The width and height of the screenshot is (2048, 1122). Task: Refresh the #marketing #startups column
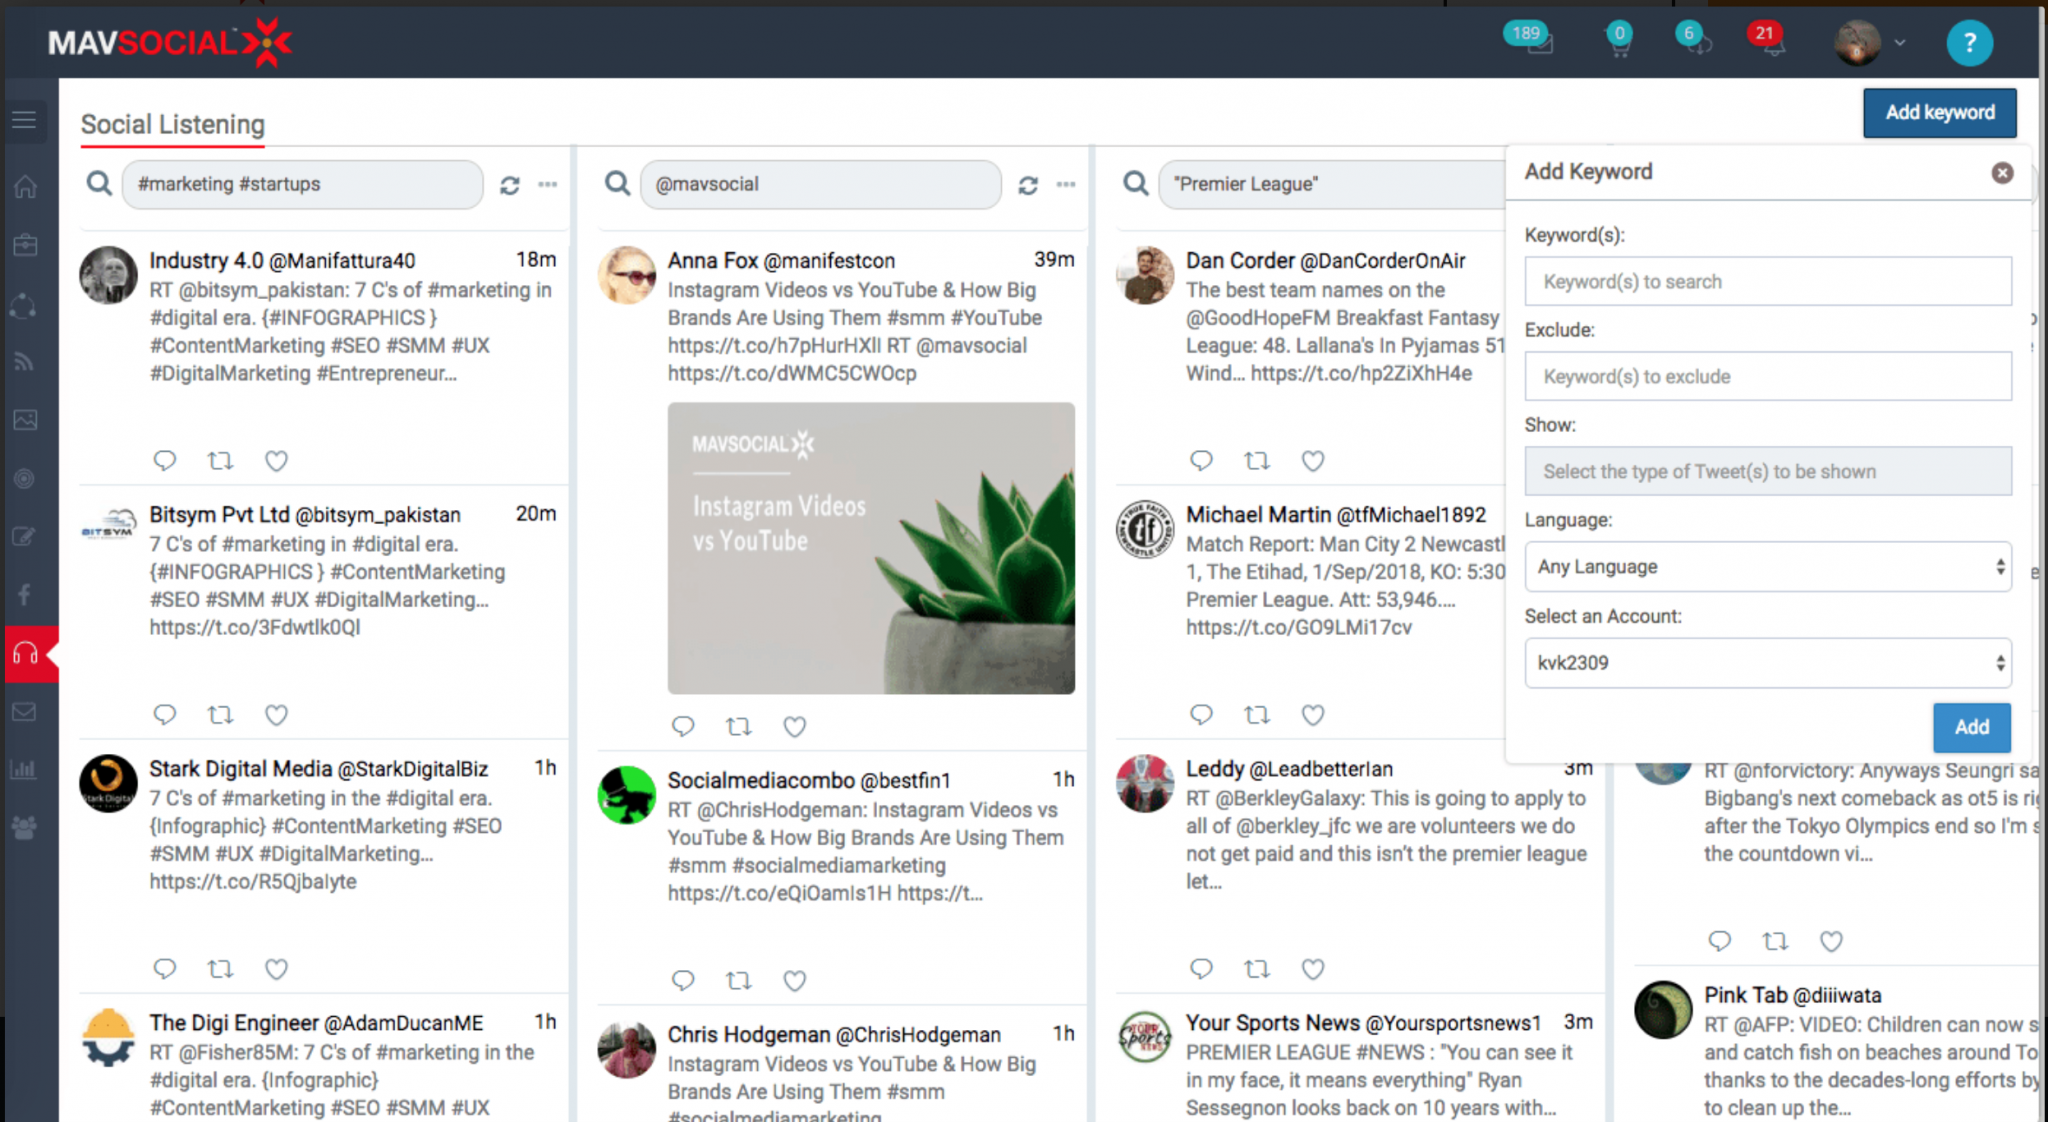[510, 185]
